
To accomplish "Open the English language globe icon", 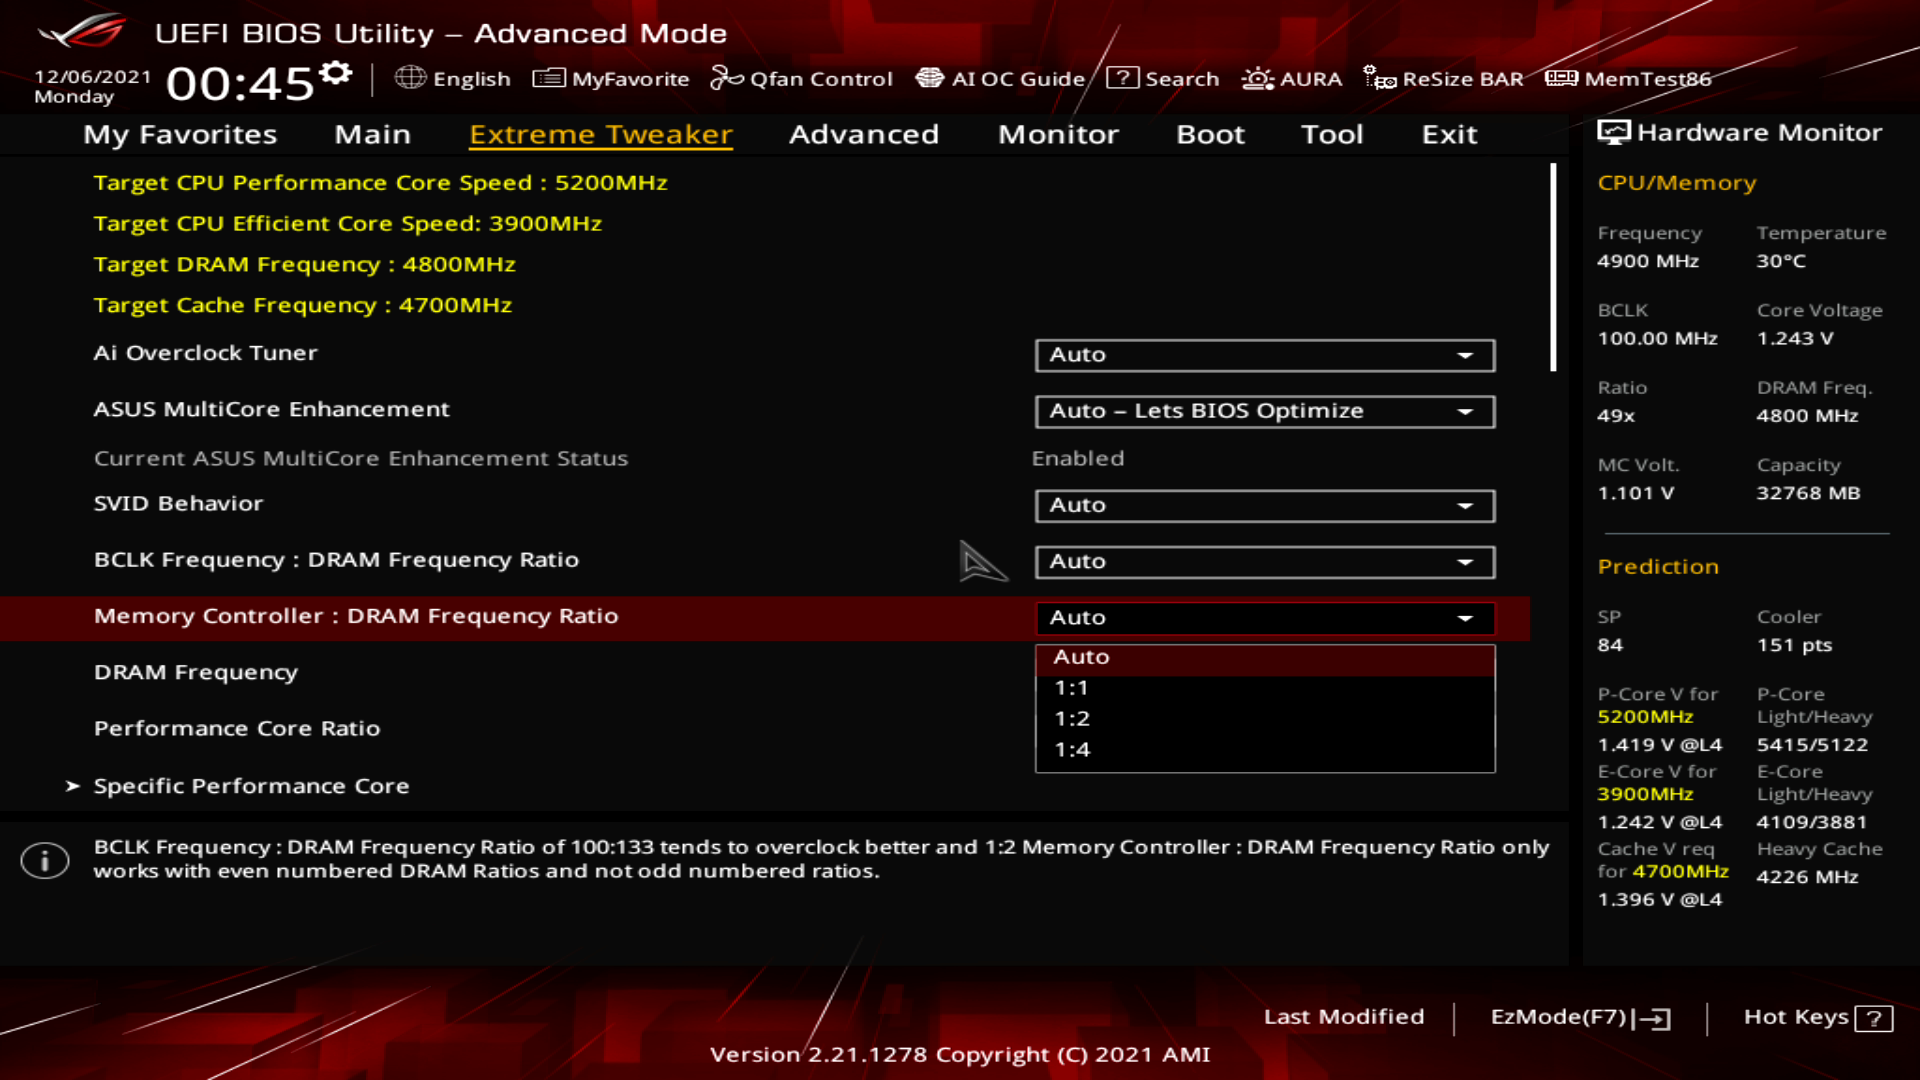I will pos(410,78).
